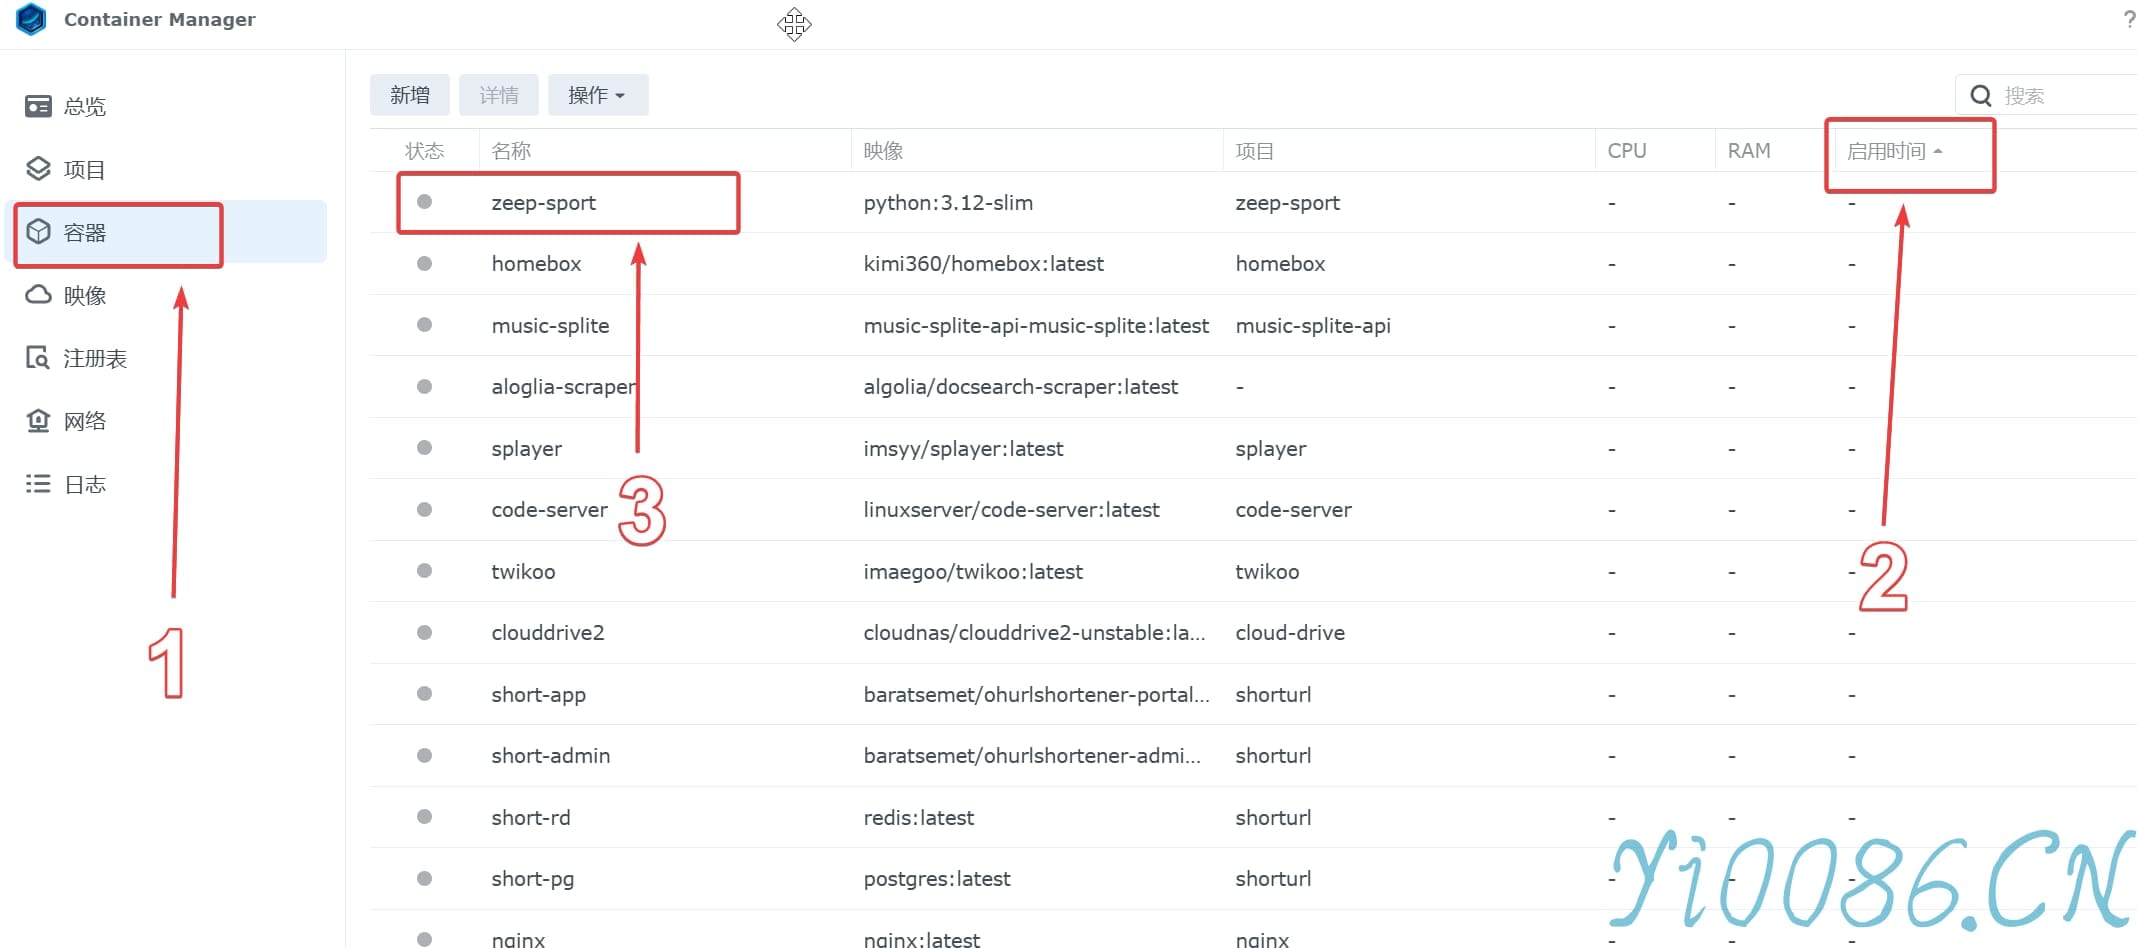The width and height of the screenshot is (2137, 948).
Task: Click status dot for homebox container
Action: coord(424,264)
